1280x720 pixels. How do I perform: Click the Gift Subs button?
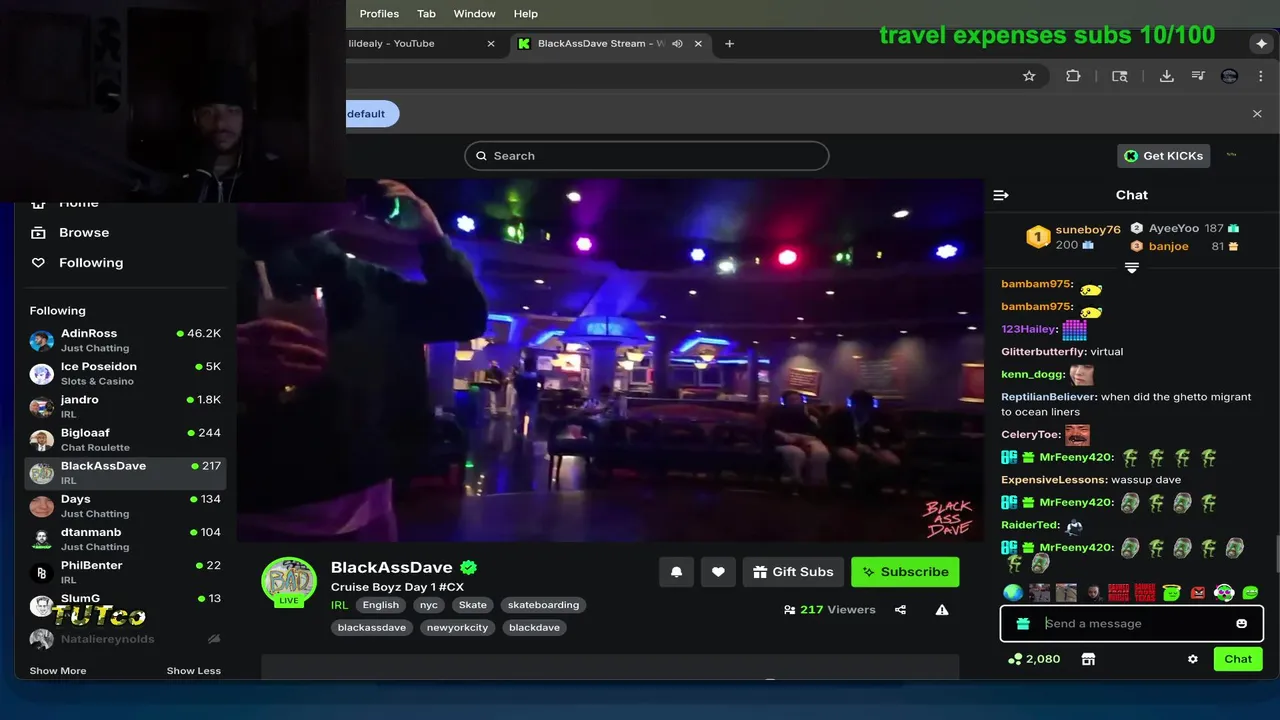pos(793,572)
